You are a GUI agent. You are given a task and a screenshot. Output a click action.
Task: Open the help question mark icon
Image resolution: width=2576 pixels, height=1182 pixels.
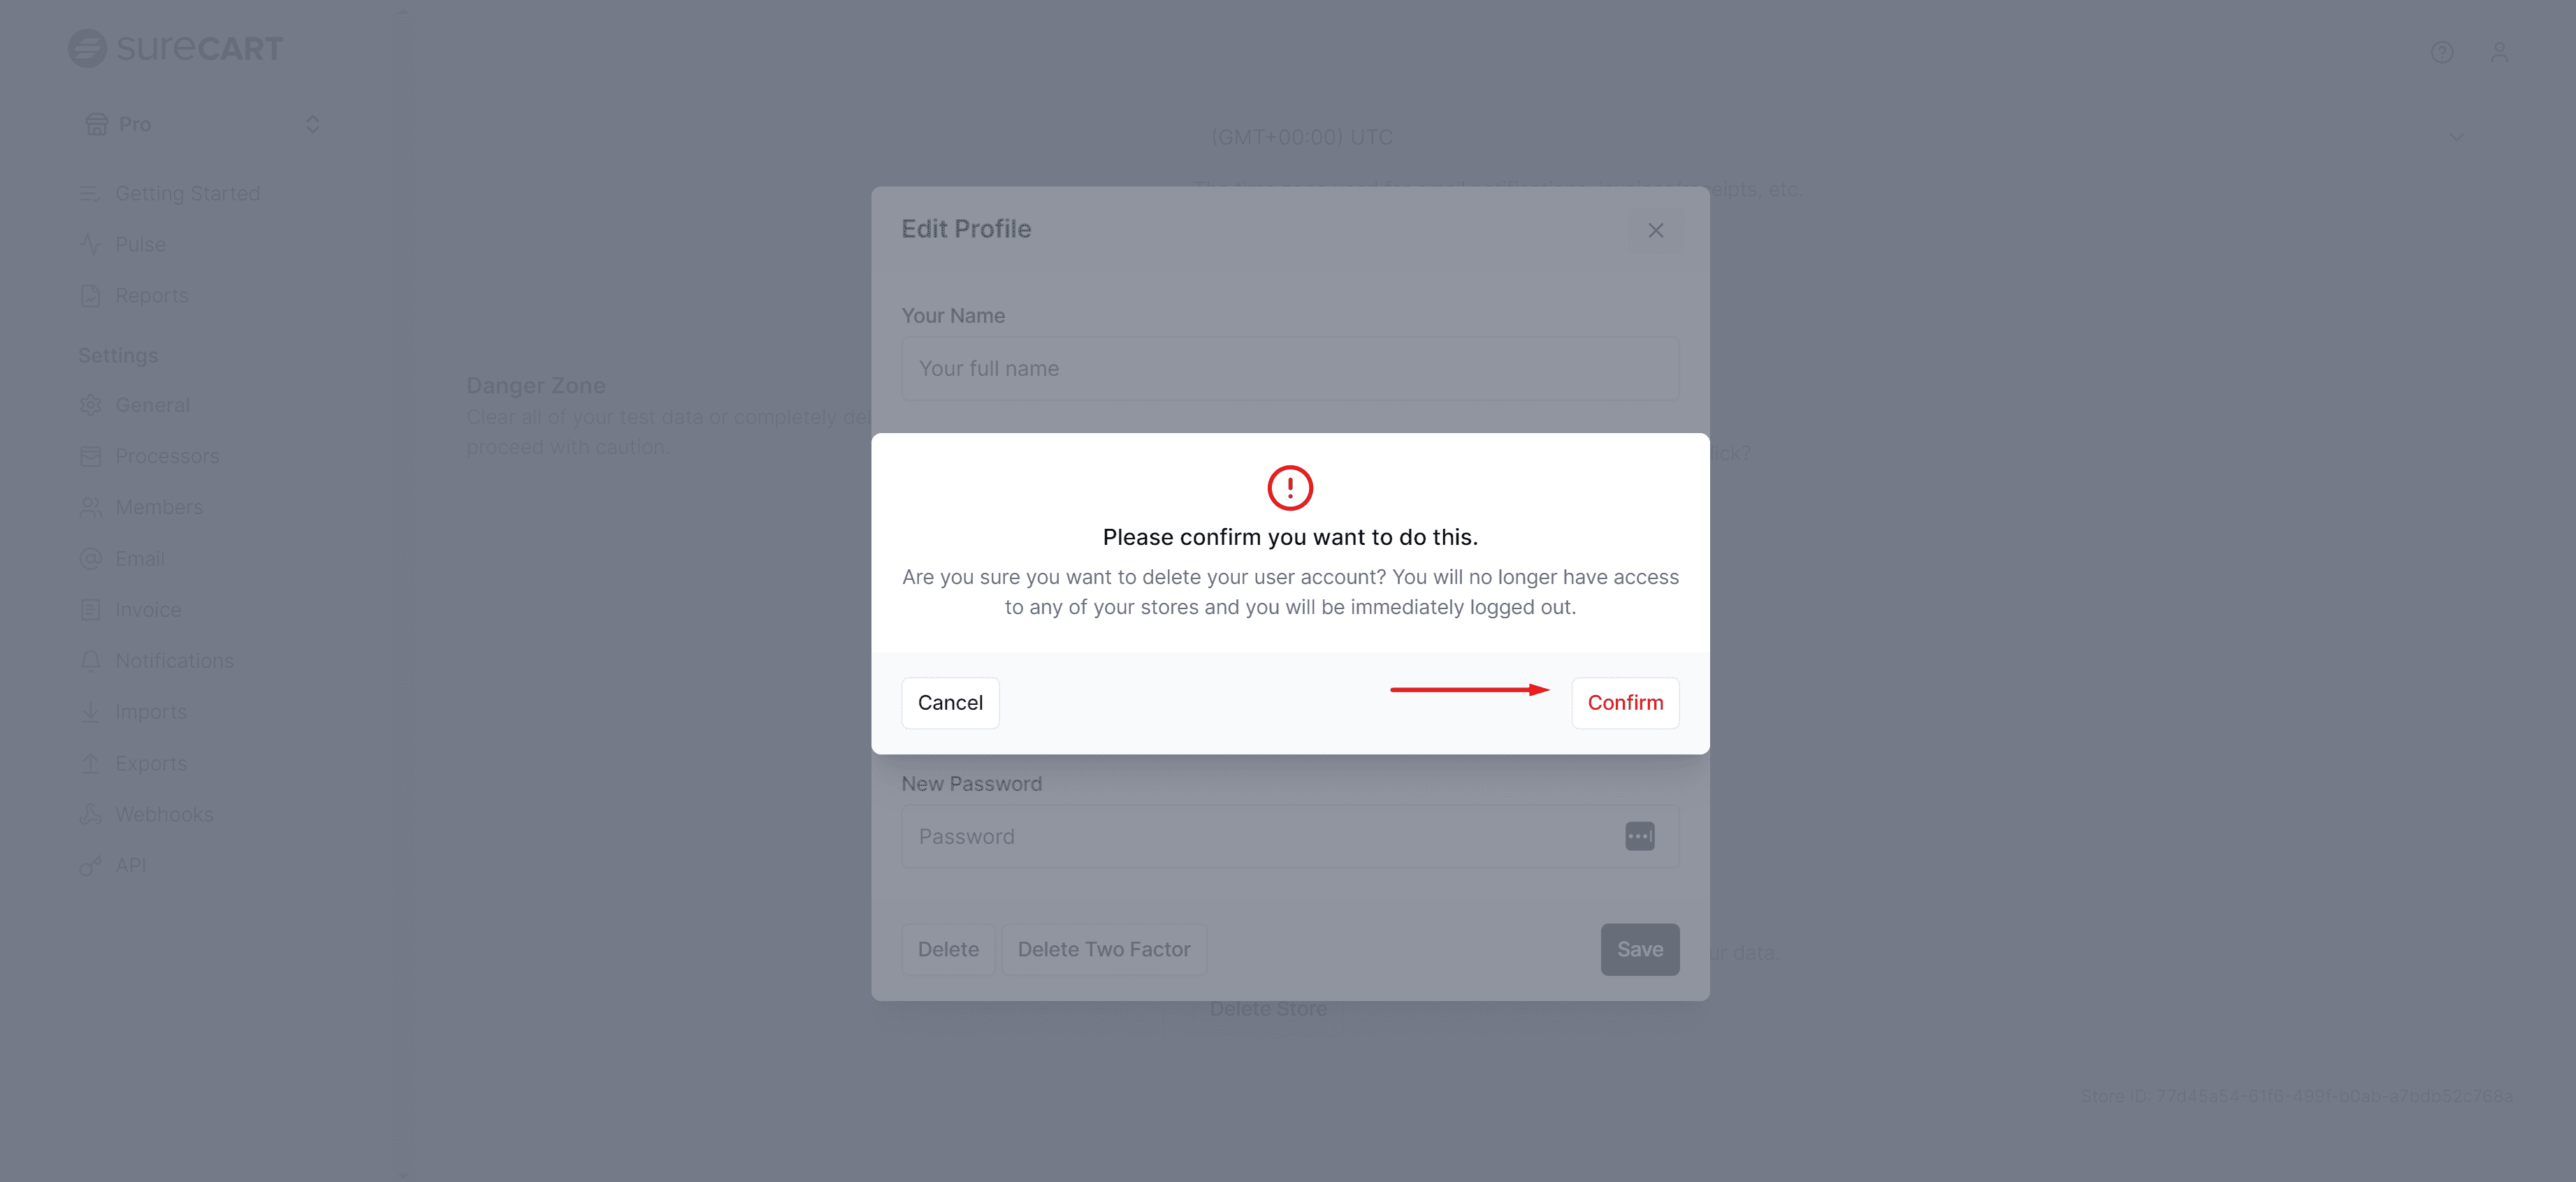(2441, 52)
